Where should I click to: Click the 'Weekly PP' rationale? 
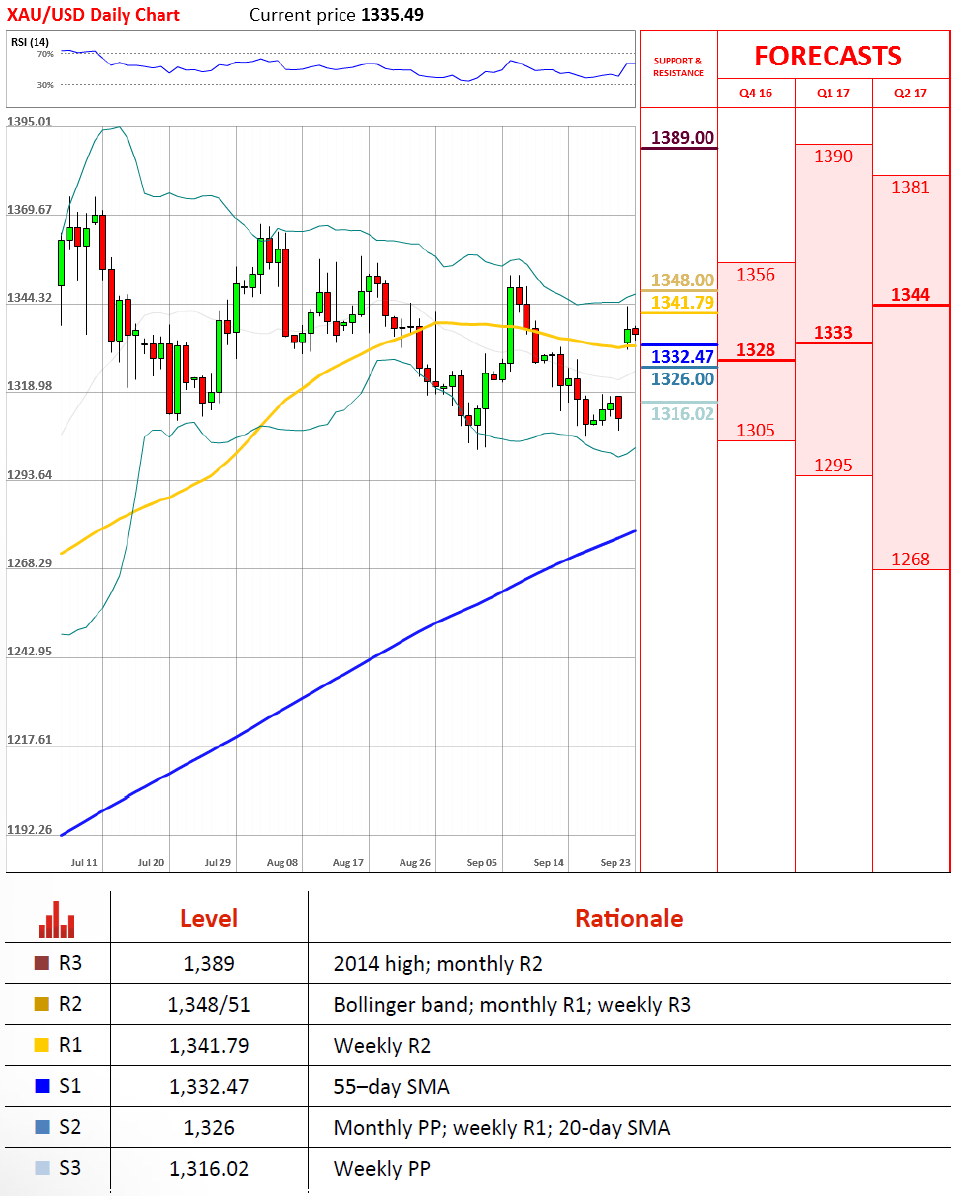[382, 1169]
